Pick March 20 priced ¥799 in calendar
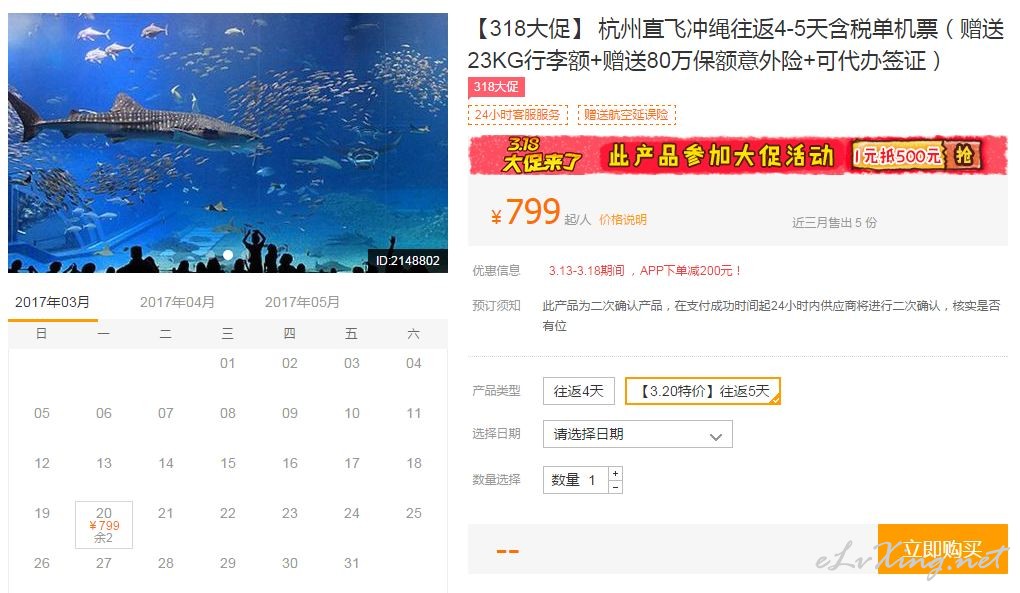The width and height of the screenshot is (1020, 593). 104,524
